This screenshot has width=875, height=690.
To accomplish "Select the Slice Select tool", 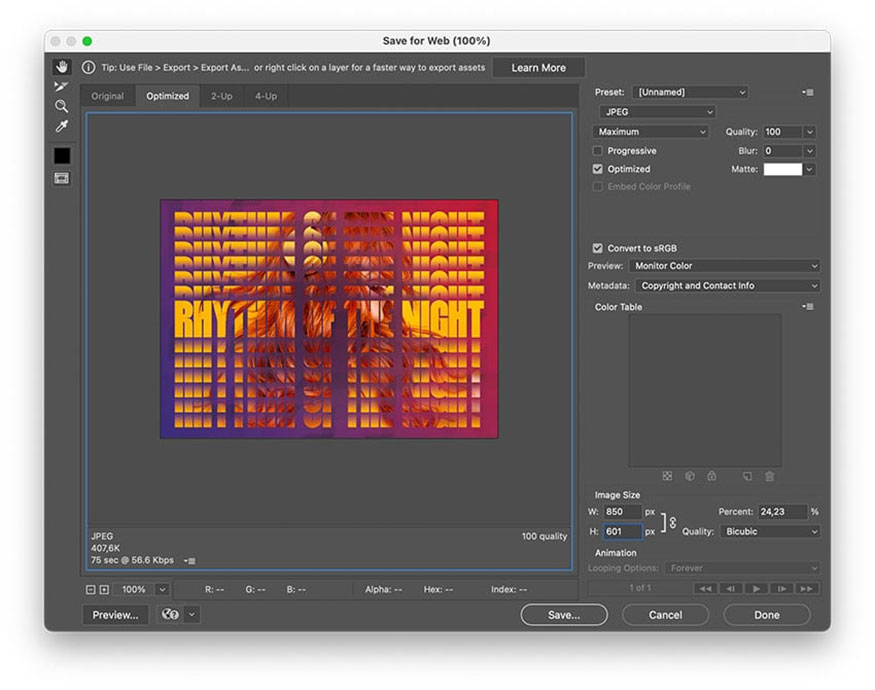I will click(61, 87).
